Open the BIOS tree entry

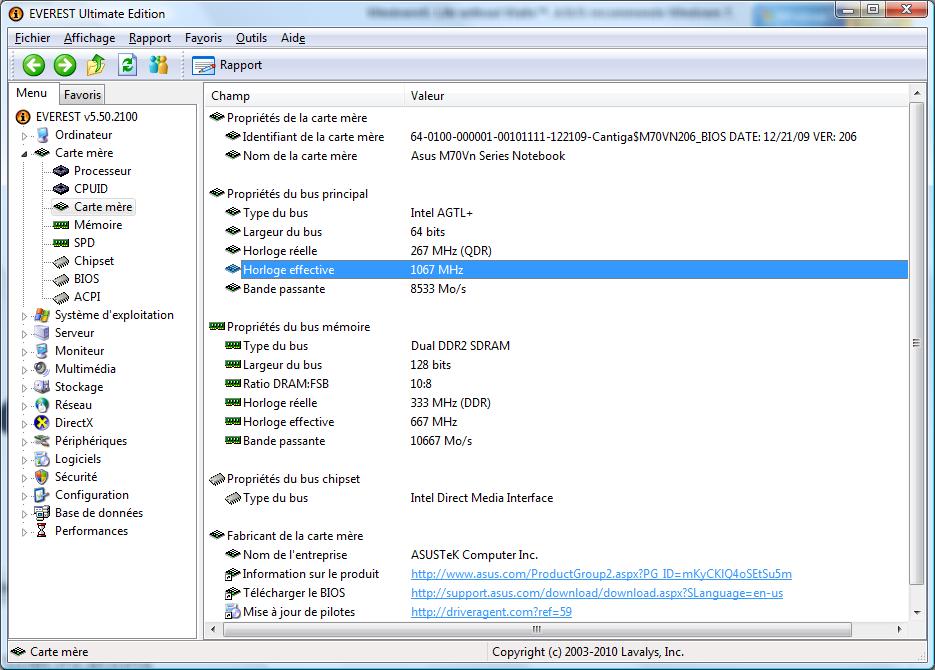(x=86, y=279)
